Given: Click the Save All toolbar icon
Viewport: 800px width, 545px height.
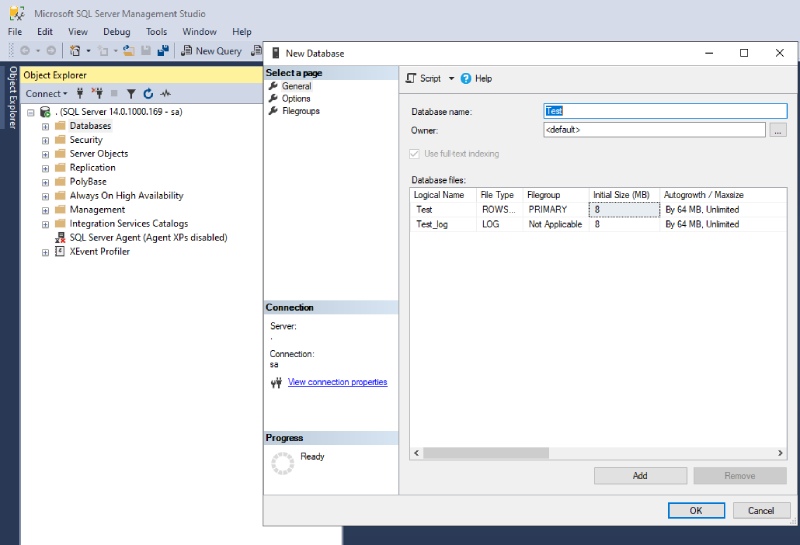Looking at the screenshot, I should tap(162, 50).
